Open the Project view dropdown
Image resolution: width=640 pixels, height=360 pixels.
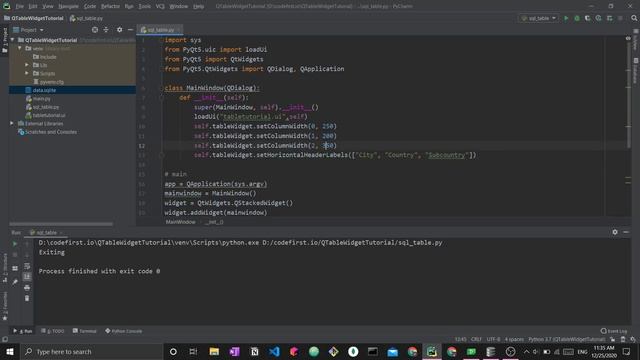28,30
